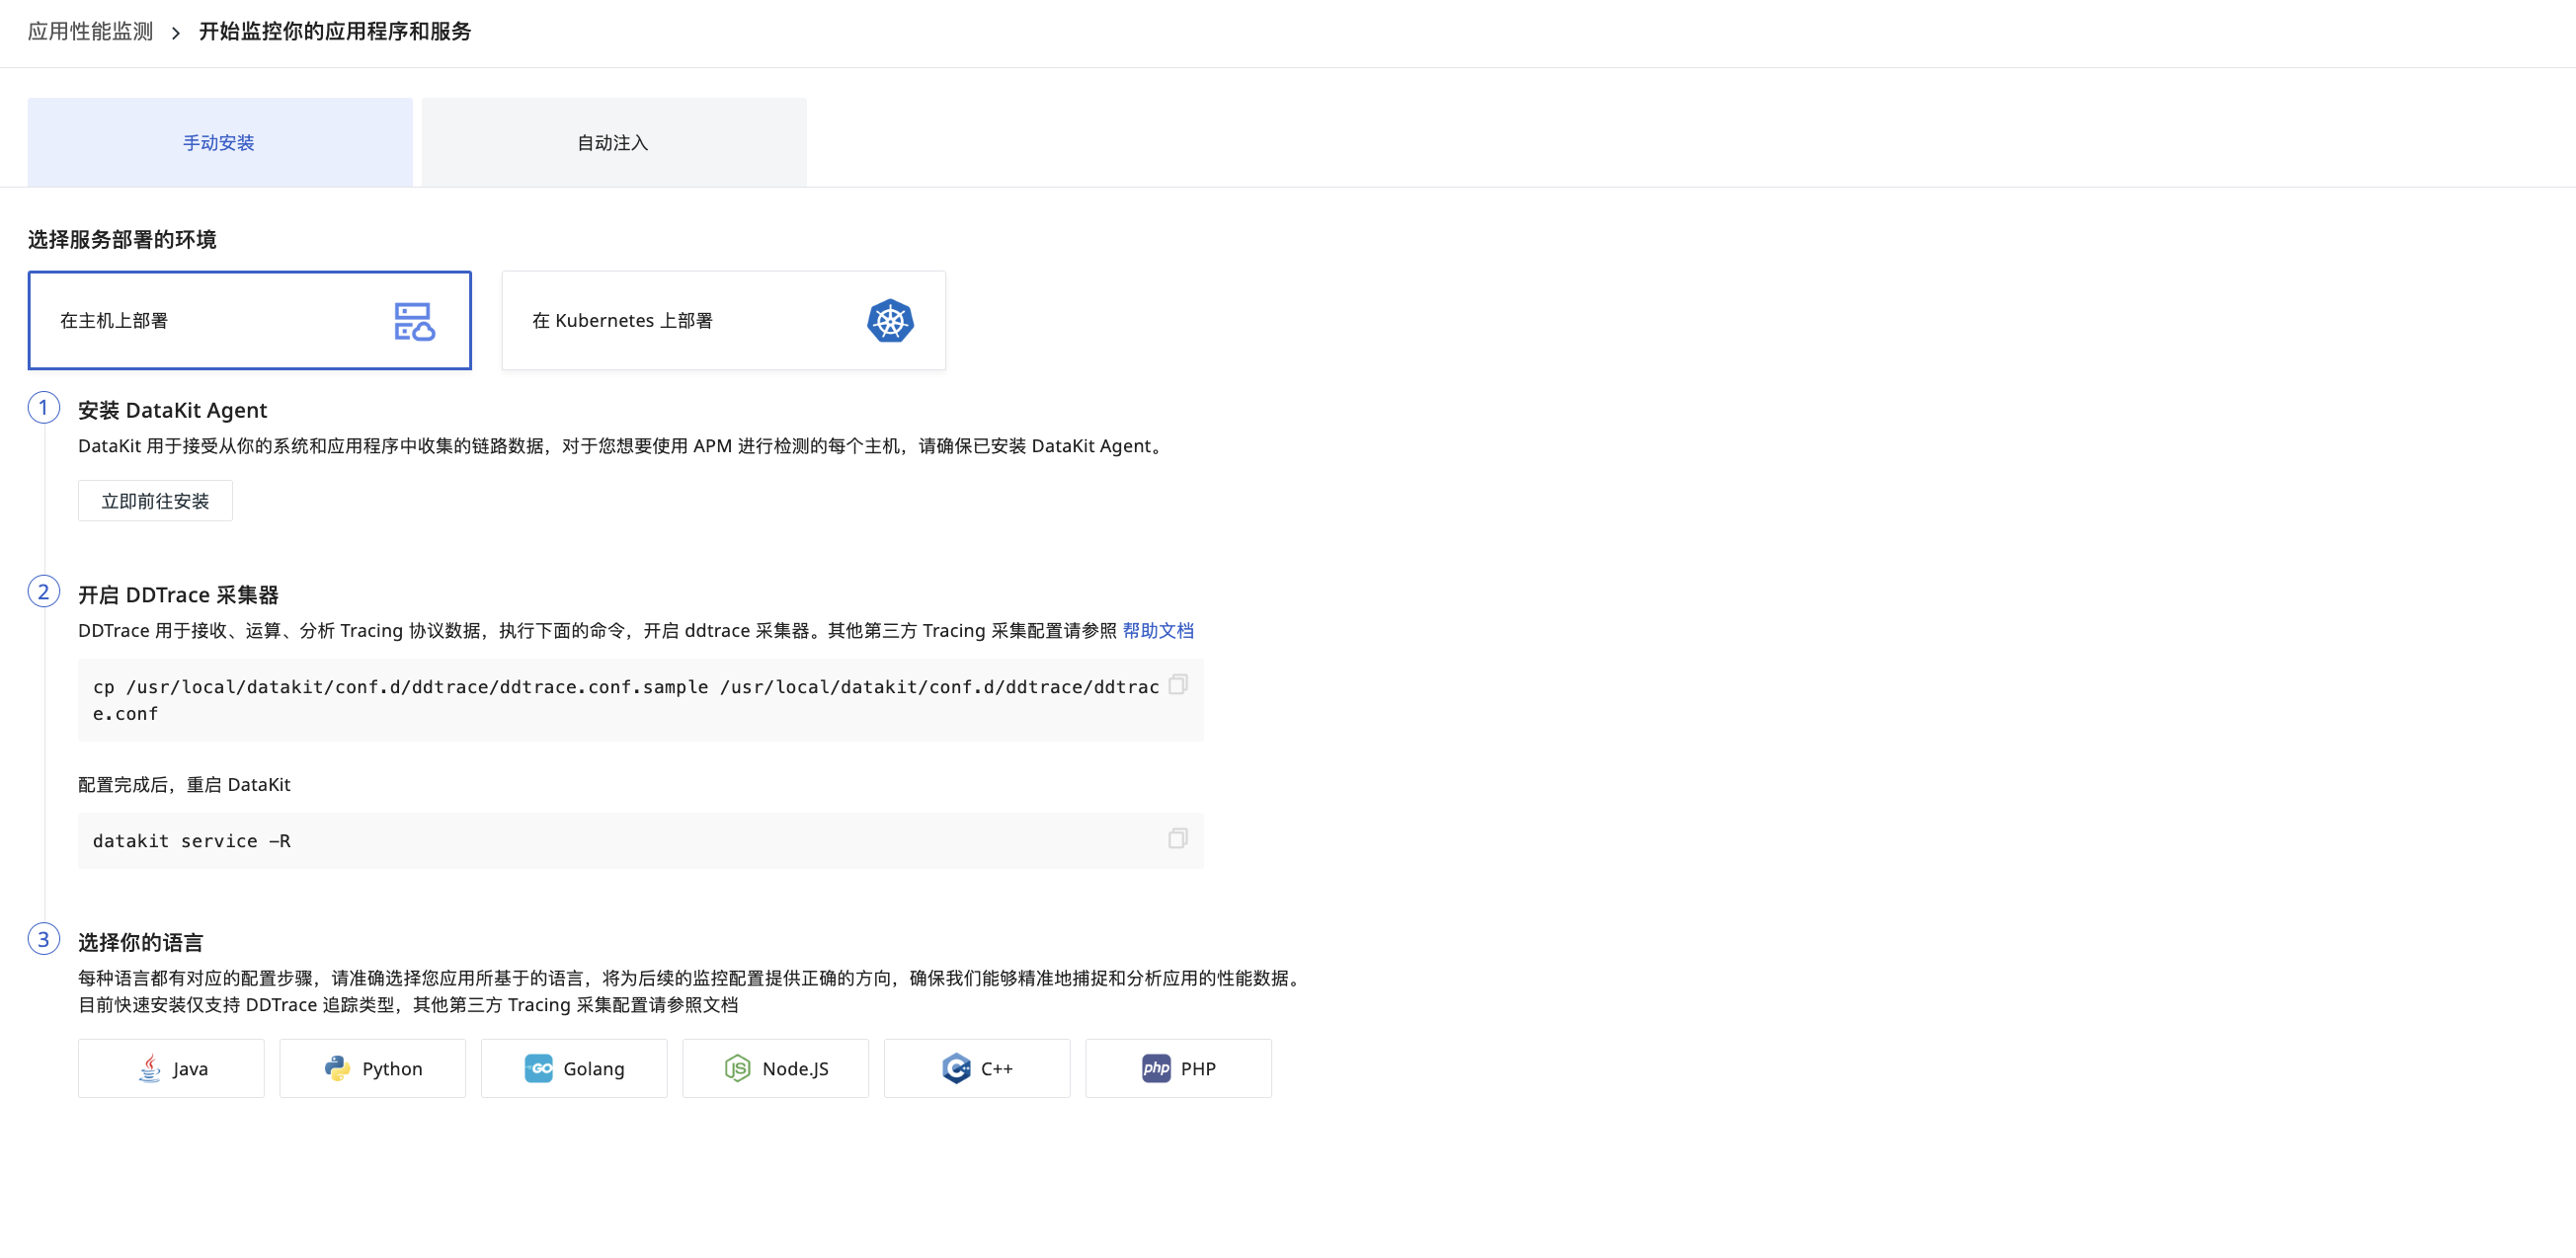
Task: Open the 应用性能监测 breadcrumb link
Action: (90, 32)
